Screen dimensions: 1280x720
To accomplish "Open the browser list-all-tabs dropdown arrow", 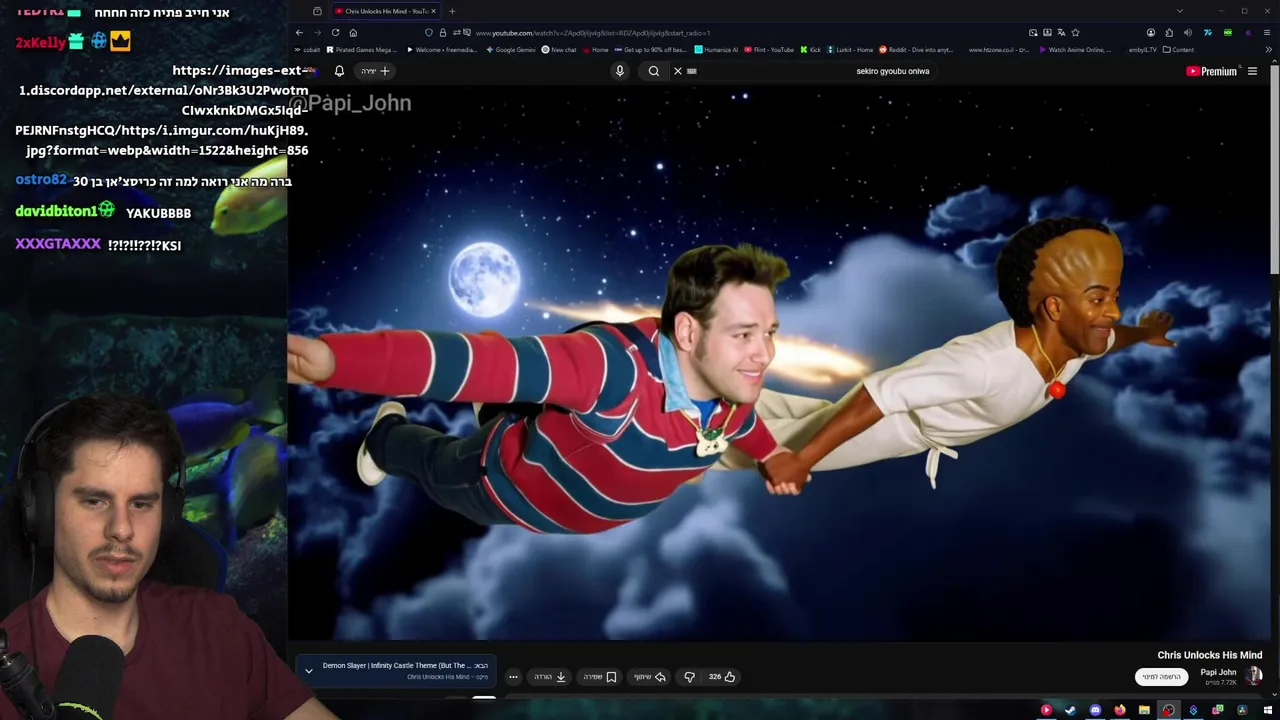I will [1180, 11].
